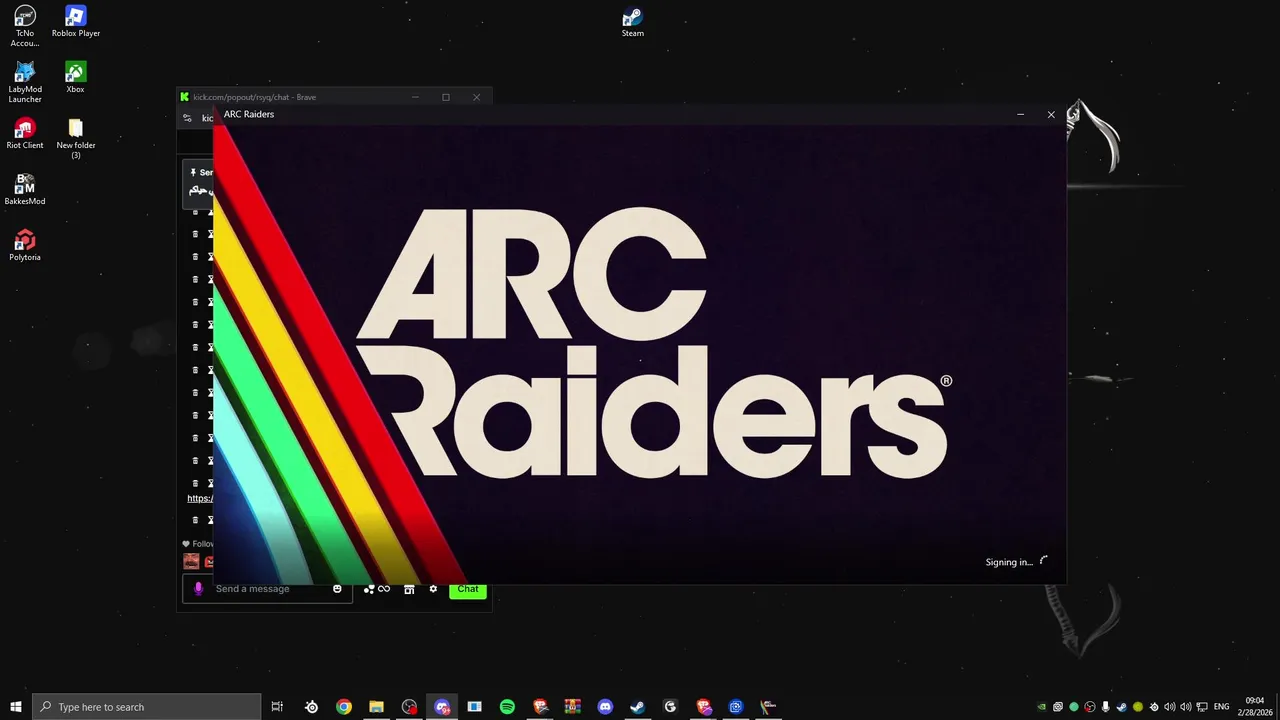Open File Explorer from the taskbar
This screenshot has width=1280, height=720.
pos(377,707)
